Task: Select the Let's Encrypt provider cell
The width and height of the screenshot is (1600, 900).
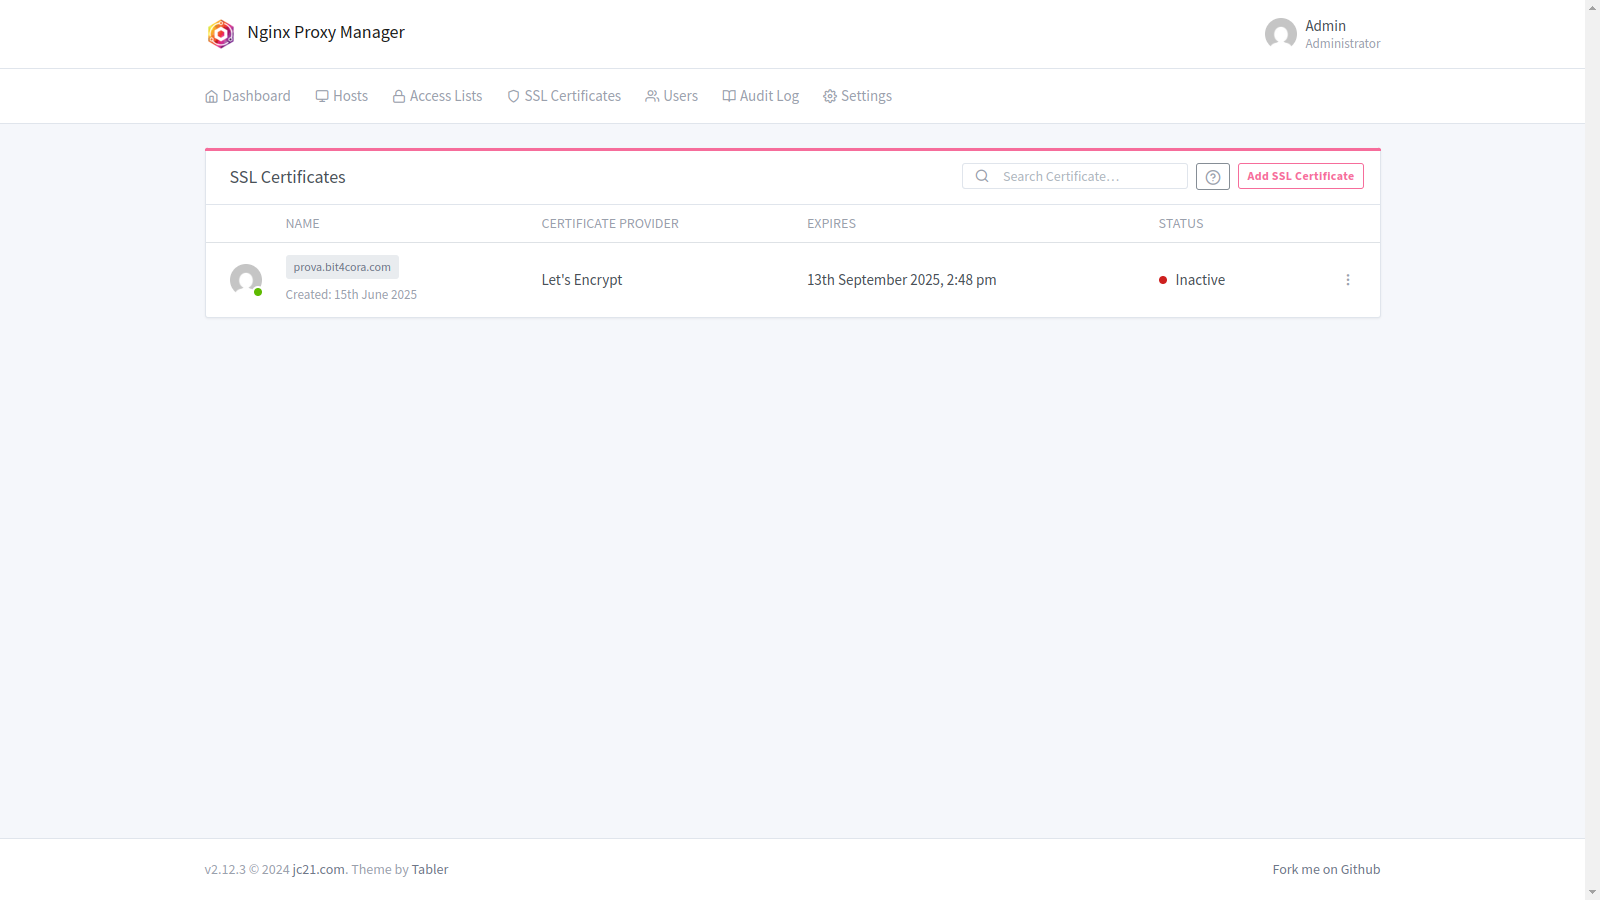Action: (x=582, y=280)
